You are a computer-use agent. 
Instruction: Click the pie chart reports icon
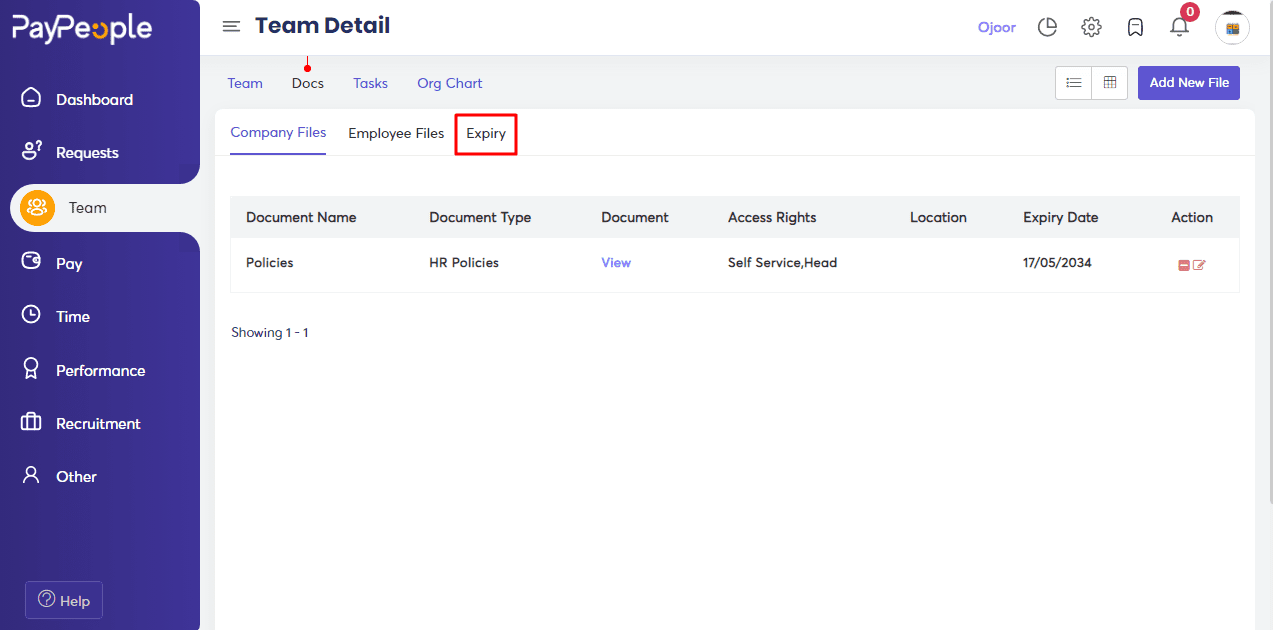click(1047, 27)
